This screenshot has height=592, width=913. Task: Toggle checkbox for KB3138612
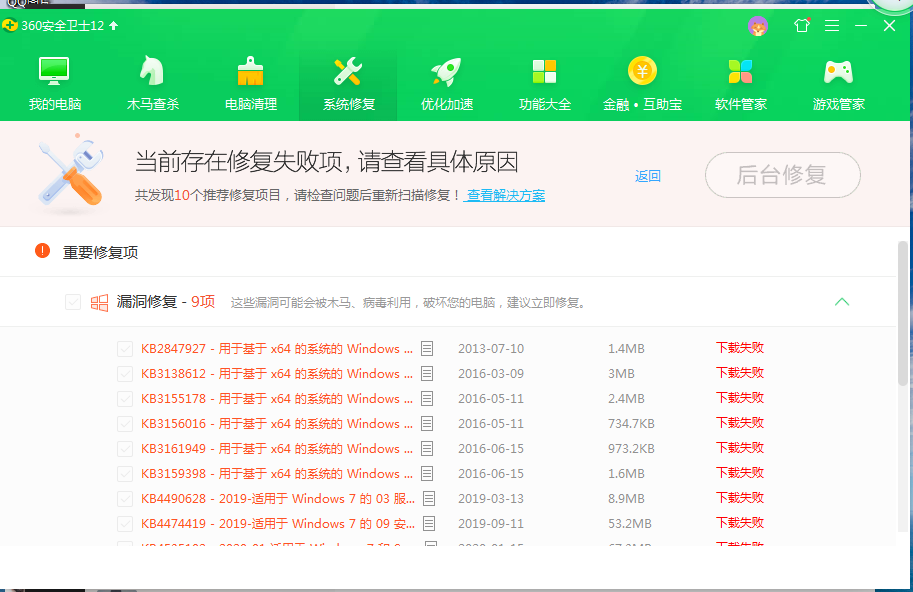click(125, 374)
